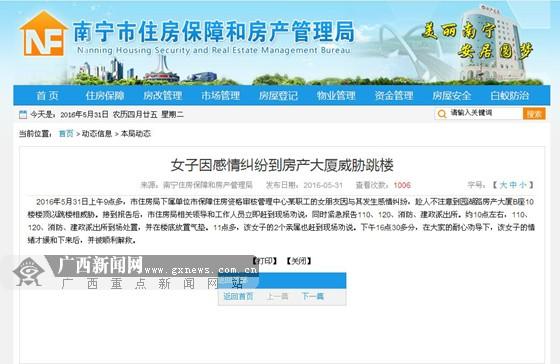Click the orange NF house logo

click(44, 33)
